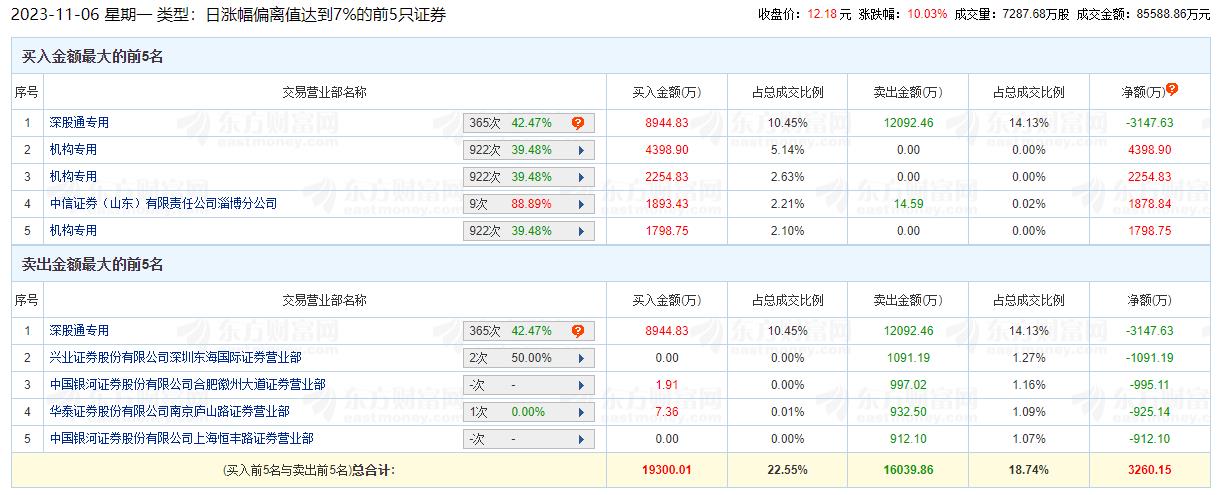Click total net amount 3260.15
Screen dimensions: 1220x495
[x=1149, y=468]
